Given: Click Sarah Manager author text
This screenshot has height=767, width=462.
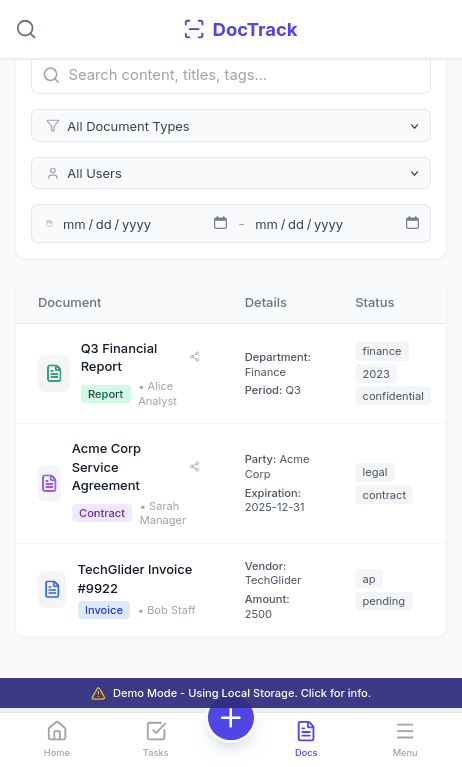Looking at the screenshot, I should click(x=163, y=513).
